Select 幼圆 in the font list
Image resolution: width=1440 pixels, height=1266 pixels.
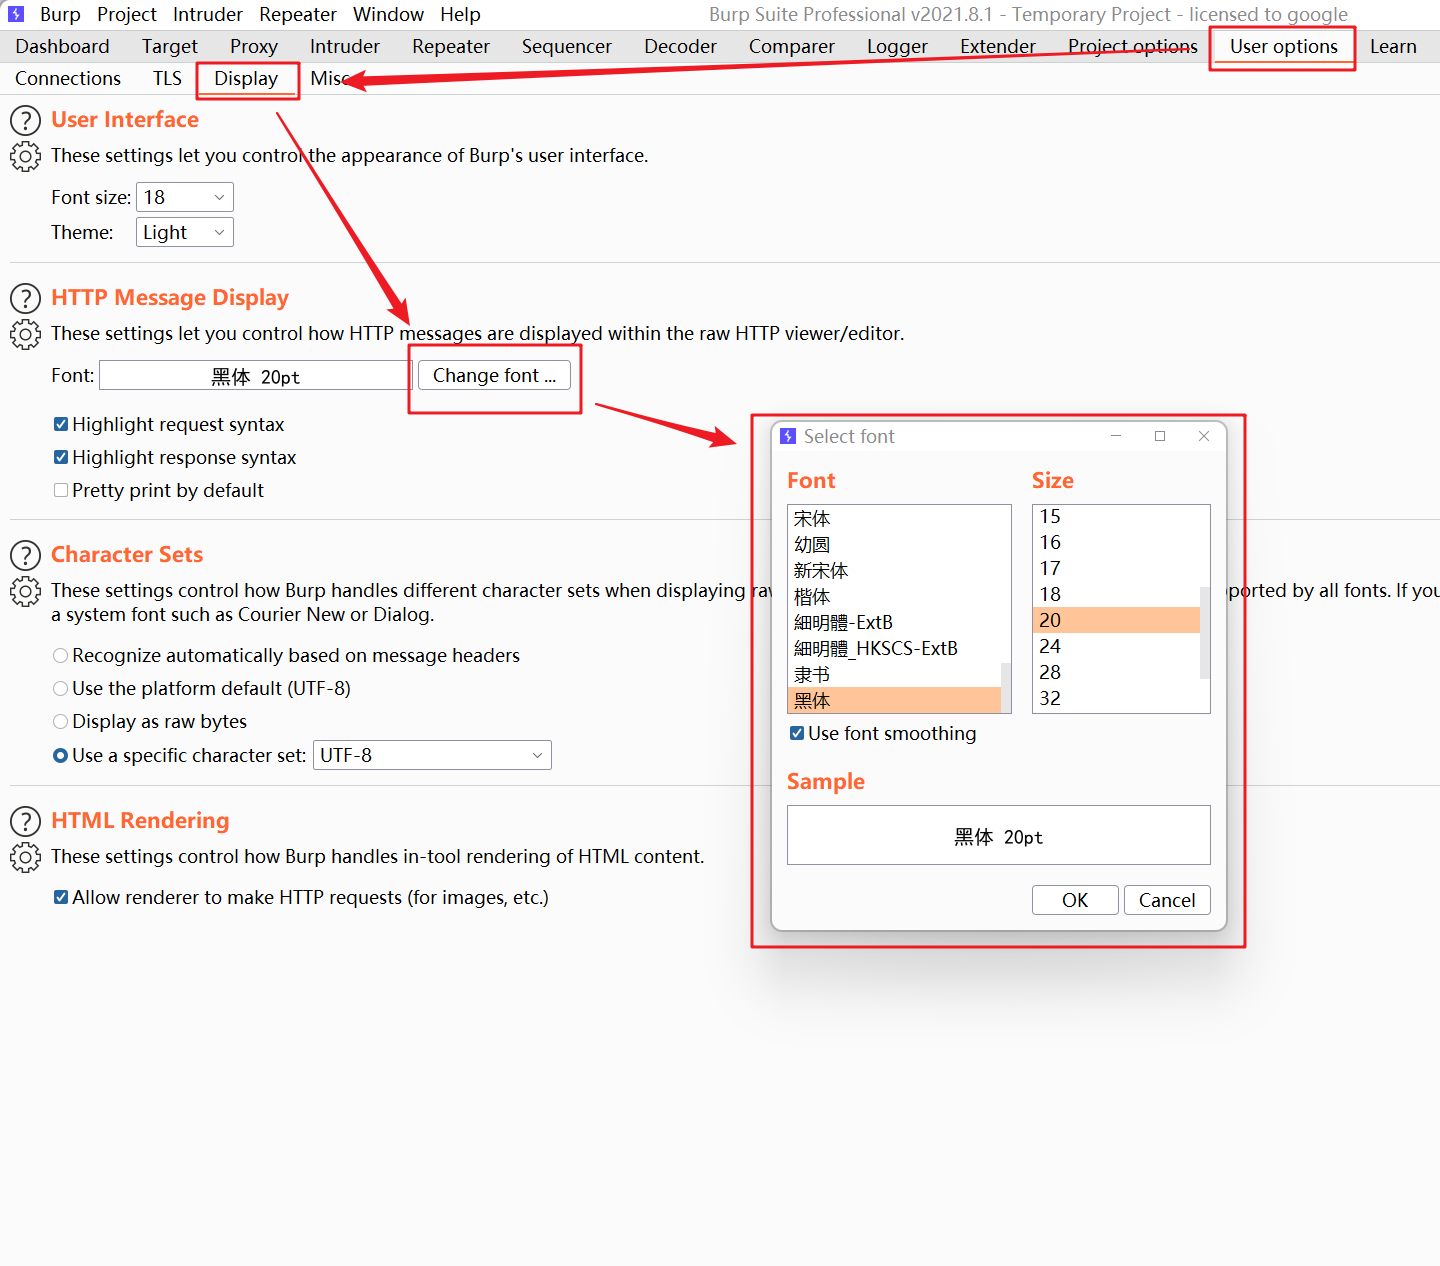[895, 544]
